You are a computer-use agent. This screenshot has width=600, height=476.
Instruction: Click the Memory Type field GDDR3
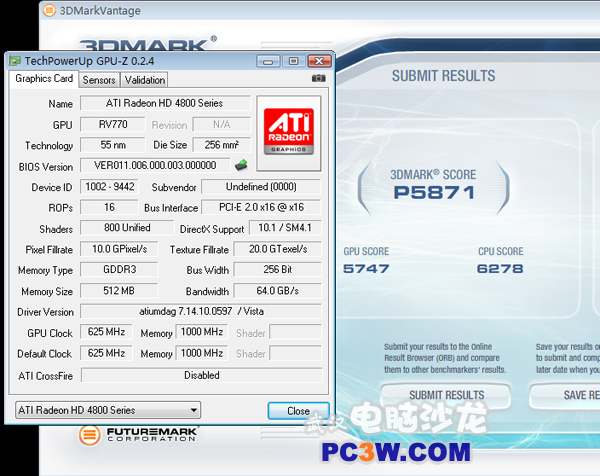[119, 269]
